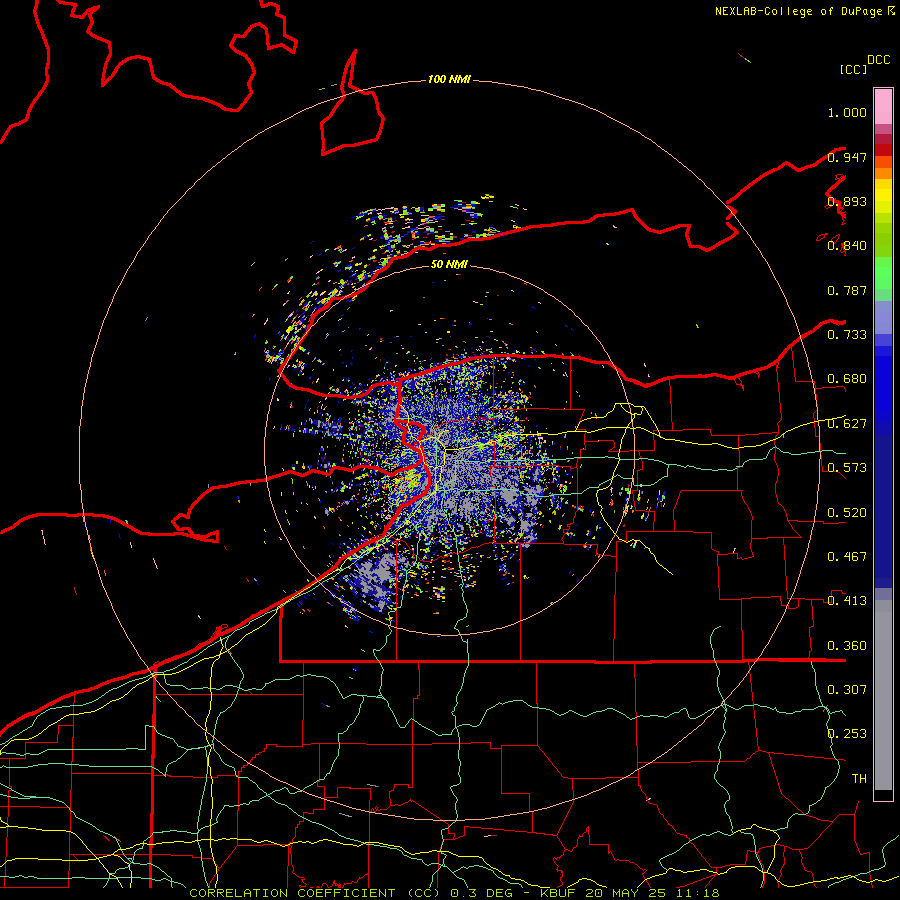
Task: Click the DCC product label
Action: click(x=878, y=60)
